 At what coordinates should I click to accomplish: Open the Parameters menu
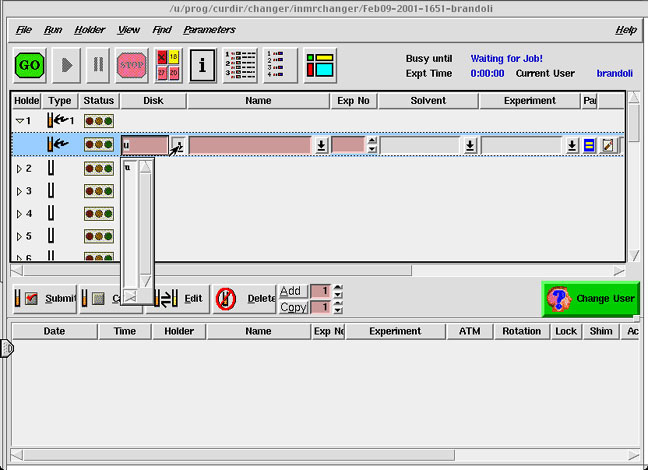click(209, 30)
